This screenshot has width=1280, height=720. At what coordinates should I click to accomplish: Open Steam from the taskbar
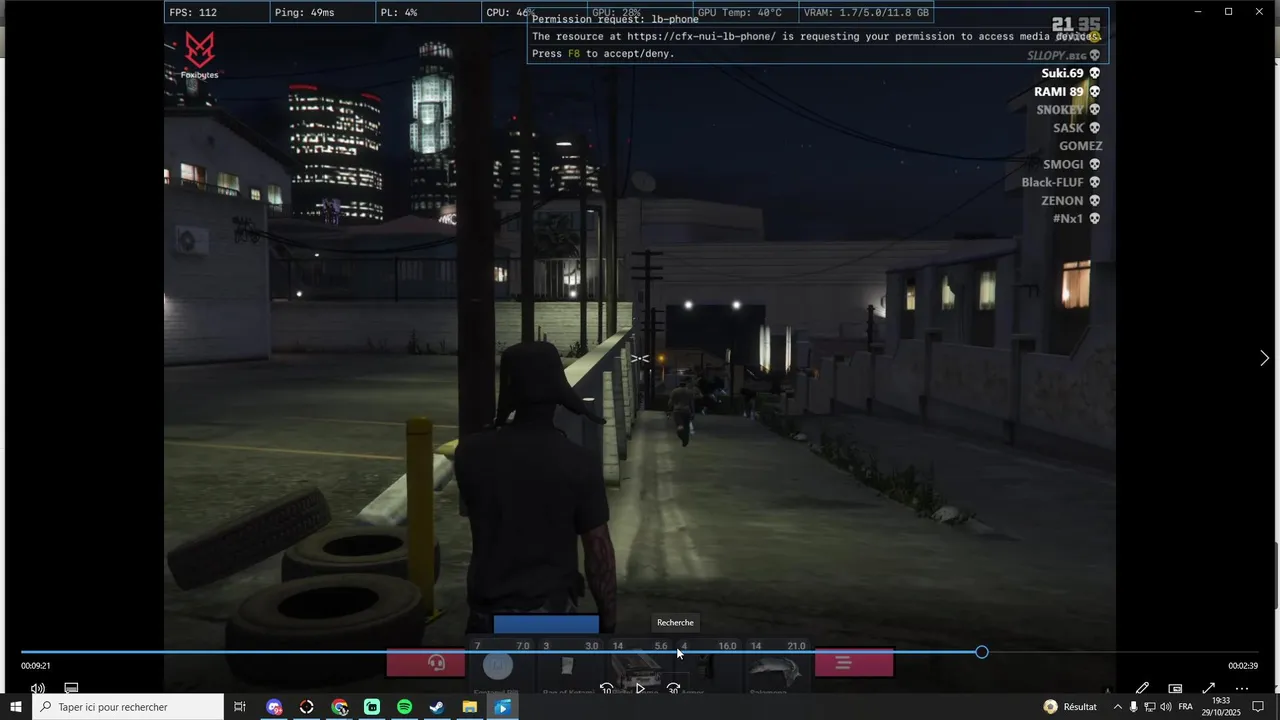click(437, 707)
